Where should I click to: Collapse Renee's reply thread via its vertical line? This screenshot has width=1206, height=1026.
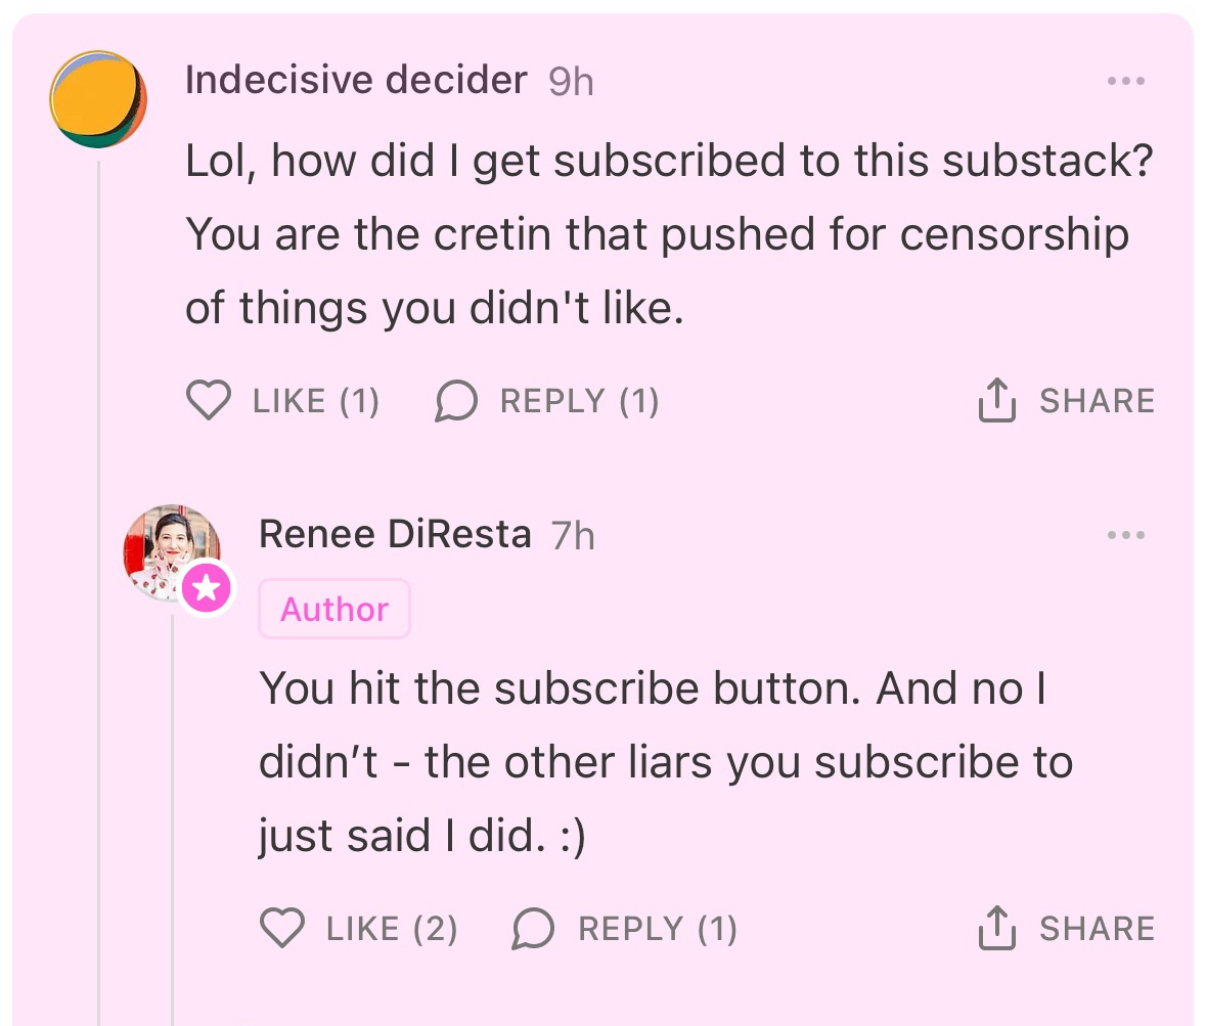(172, 820)
